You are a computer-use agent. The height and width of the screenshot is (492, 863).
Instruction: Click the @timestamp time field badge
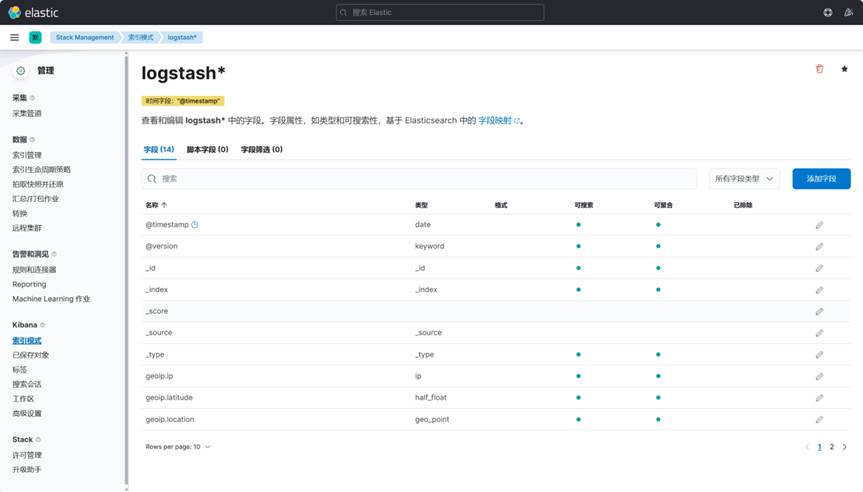183,101
